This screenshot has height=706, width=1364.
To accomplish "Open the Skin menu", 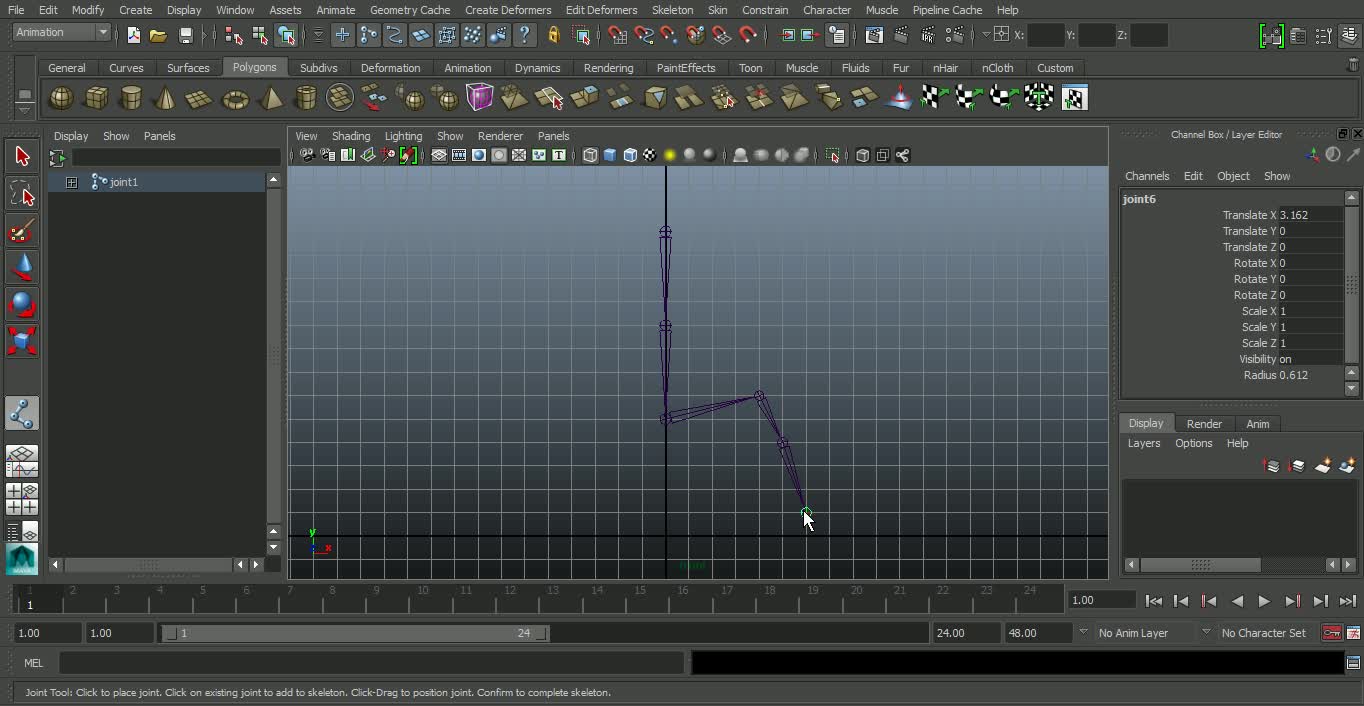I will (x=718, y=10).
